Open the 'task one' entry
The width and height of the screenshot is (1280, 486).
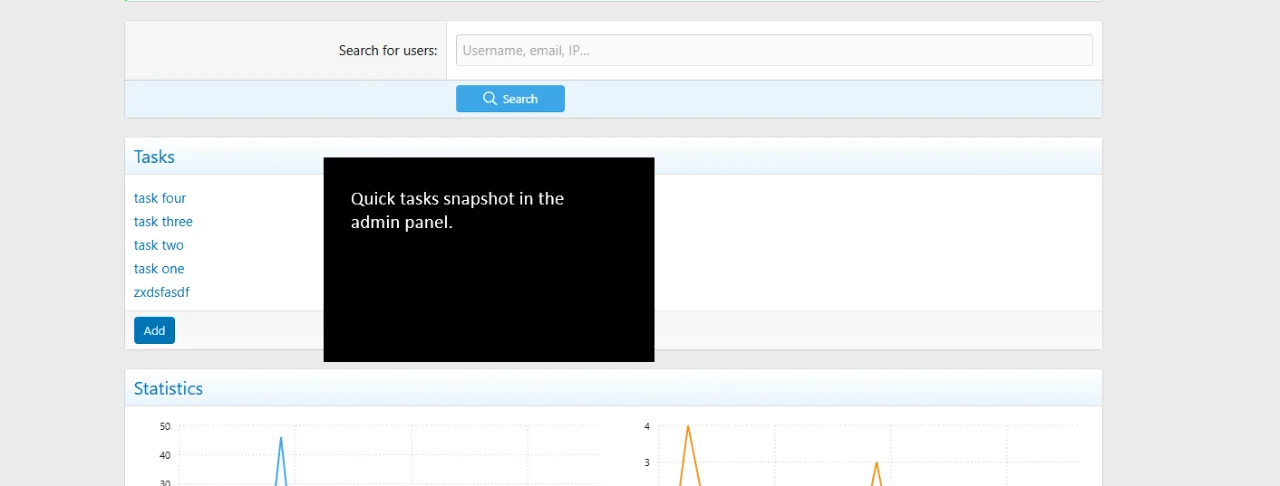pyautogui.click(x=159, y=269)
